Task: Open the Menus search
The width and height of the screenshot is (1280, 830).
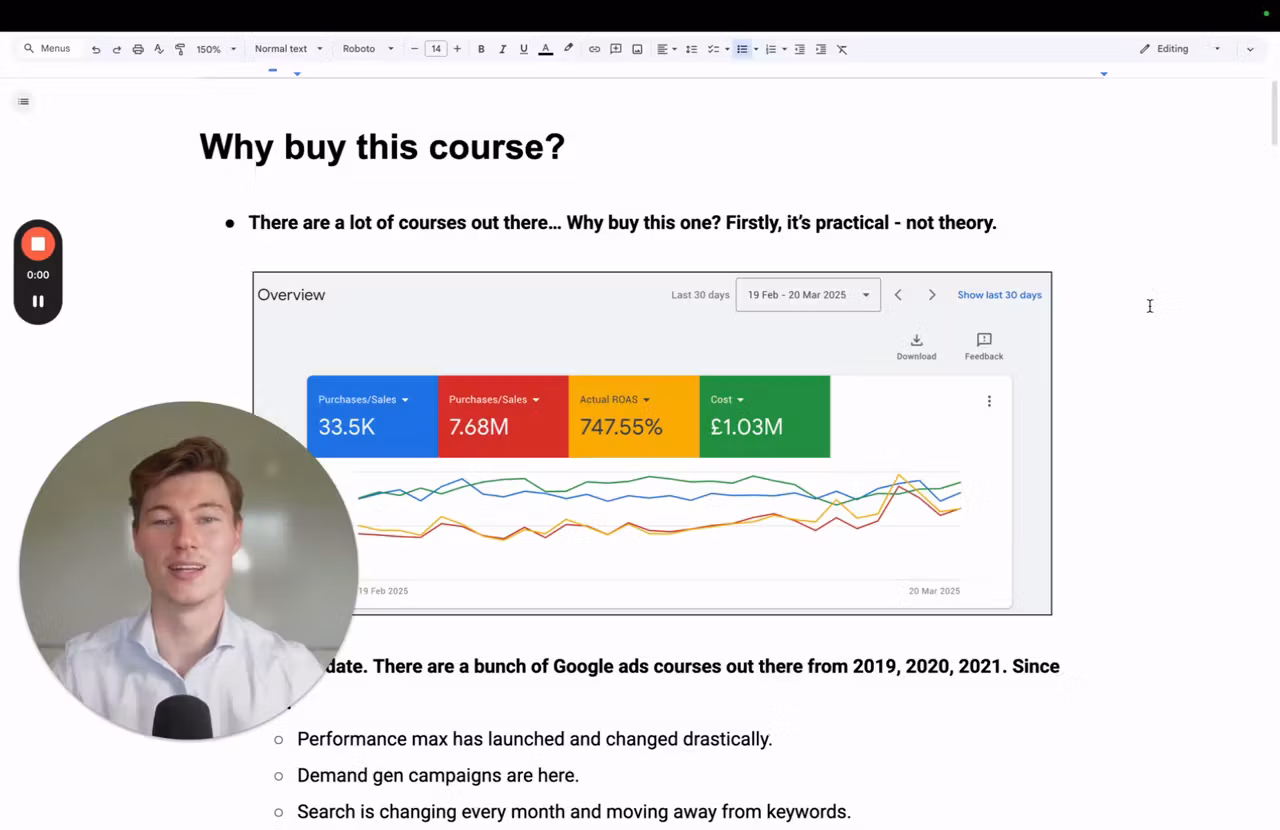Action: click(x=47, y=48)
